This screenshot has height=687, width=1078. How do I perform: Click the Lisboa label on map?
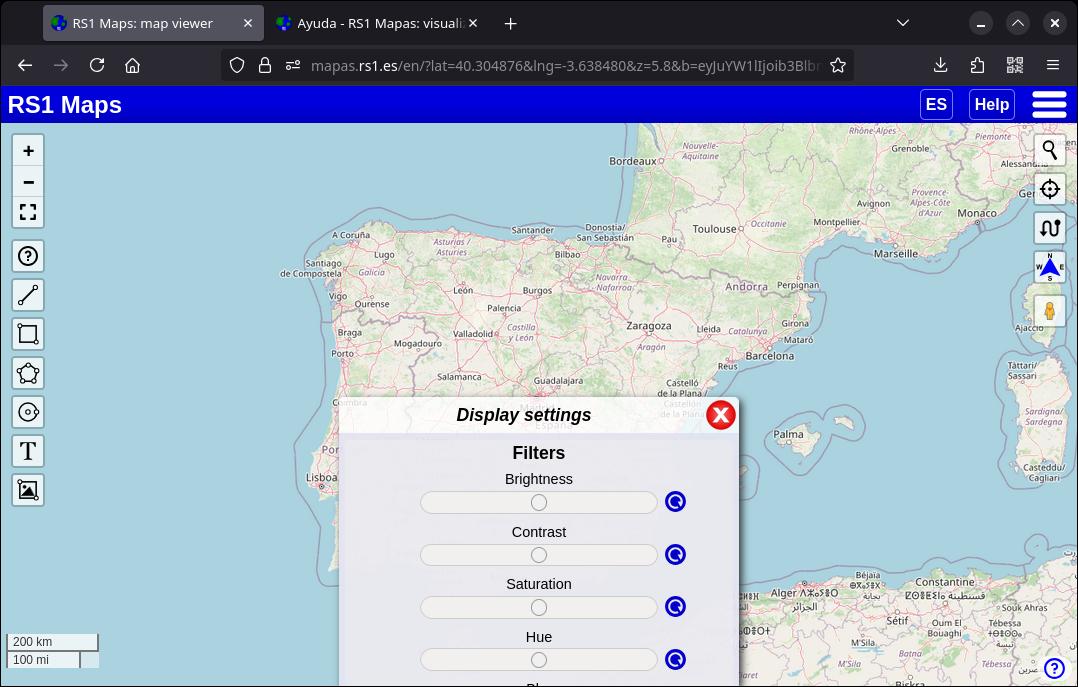point(321,477)
